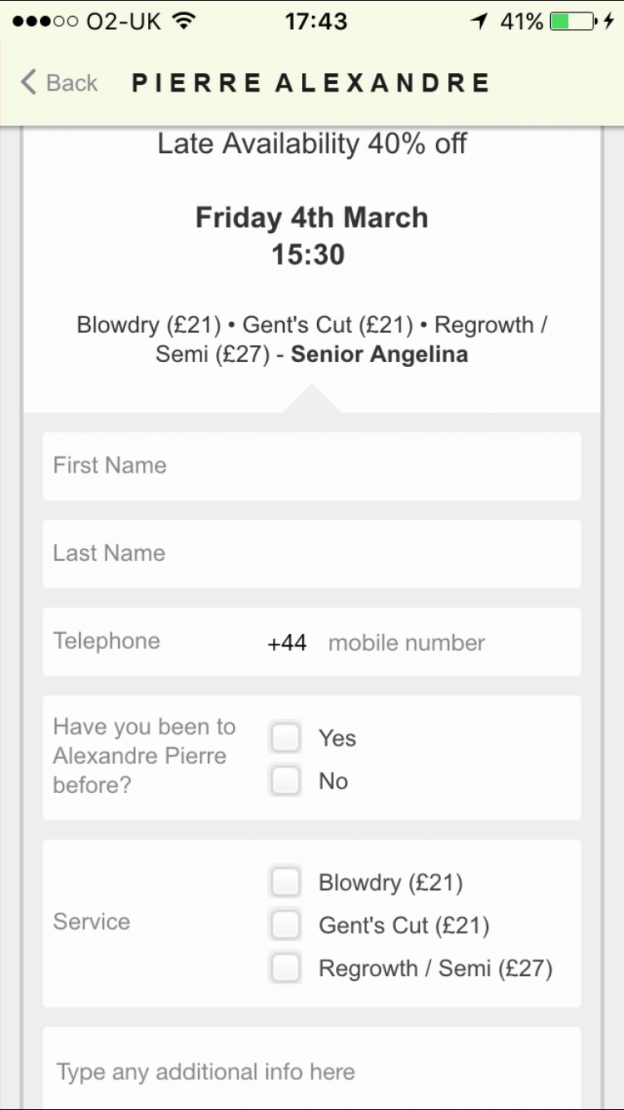Go back using the Back button
Screen dimensions: 624x1110
tap(60, 82)
